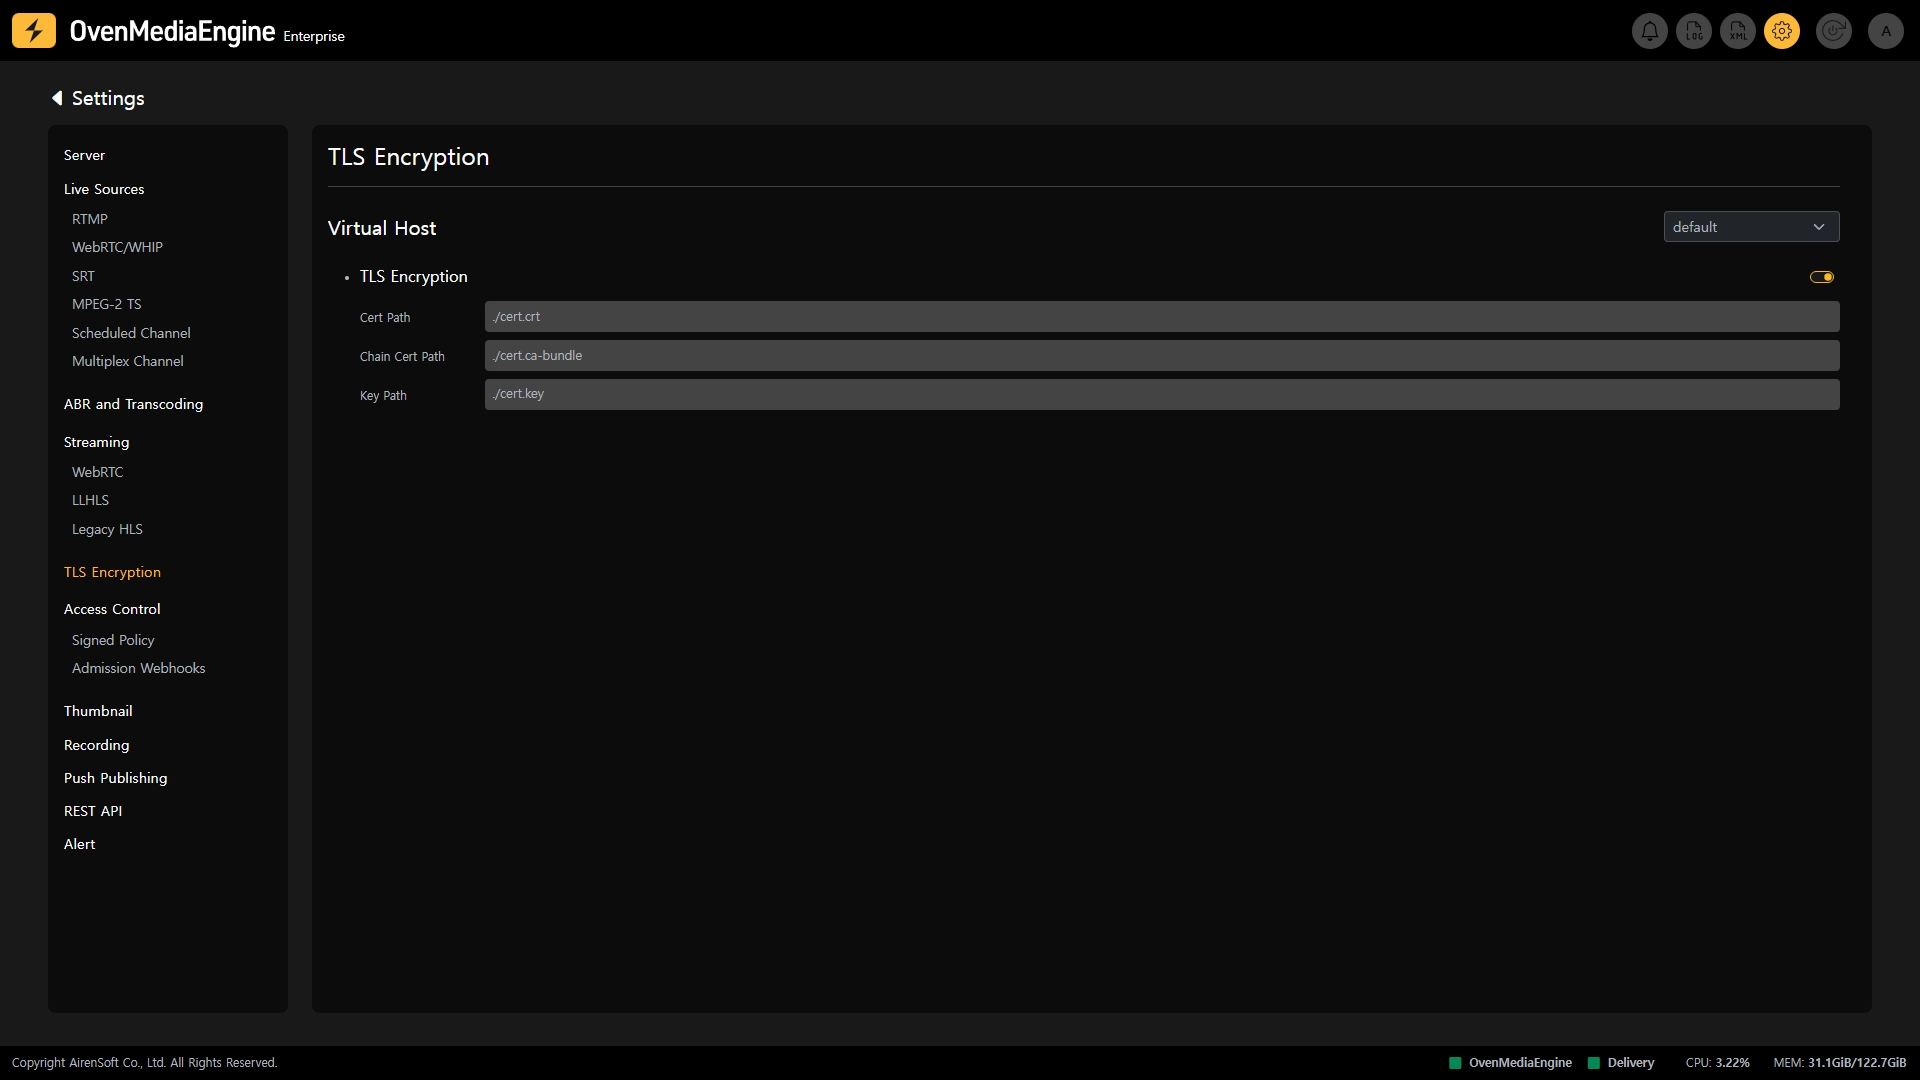
Task: Open the LLHLS streaming settings
Action: [90, 500]
